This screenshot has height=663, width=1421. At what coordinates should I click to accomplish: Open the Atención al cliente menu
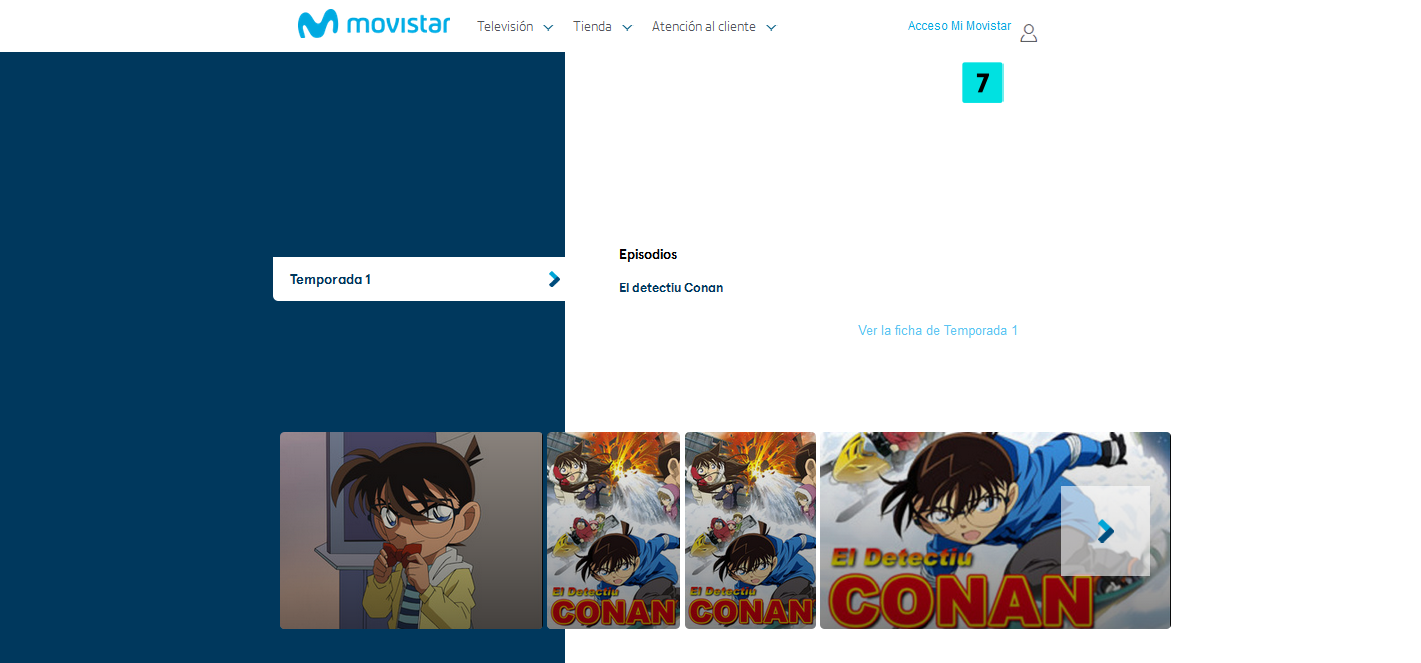pyautogui.click(x=703, y=27)
